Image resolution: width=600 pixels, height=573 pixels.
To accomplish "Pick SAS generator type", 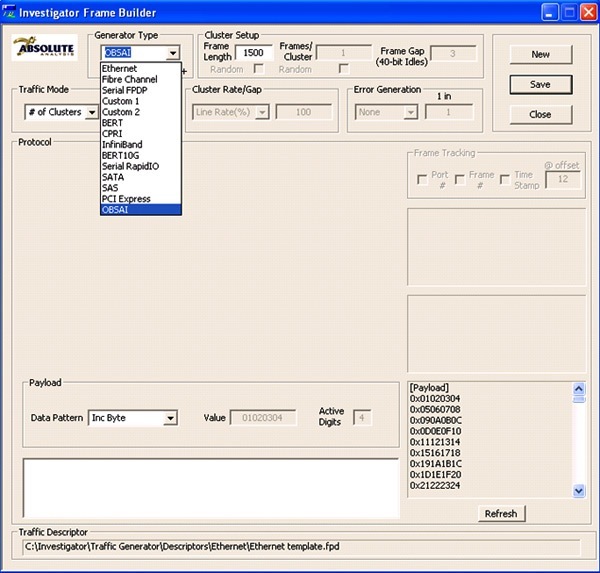I will (x=140, y=188).
